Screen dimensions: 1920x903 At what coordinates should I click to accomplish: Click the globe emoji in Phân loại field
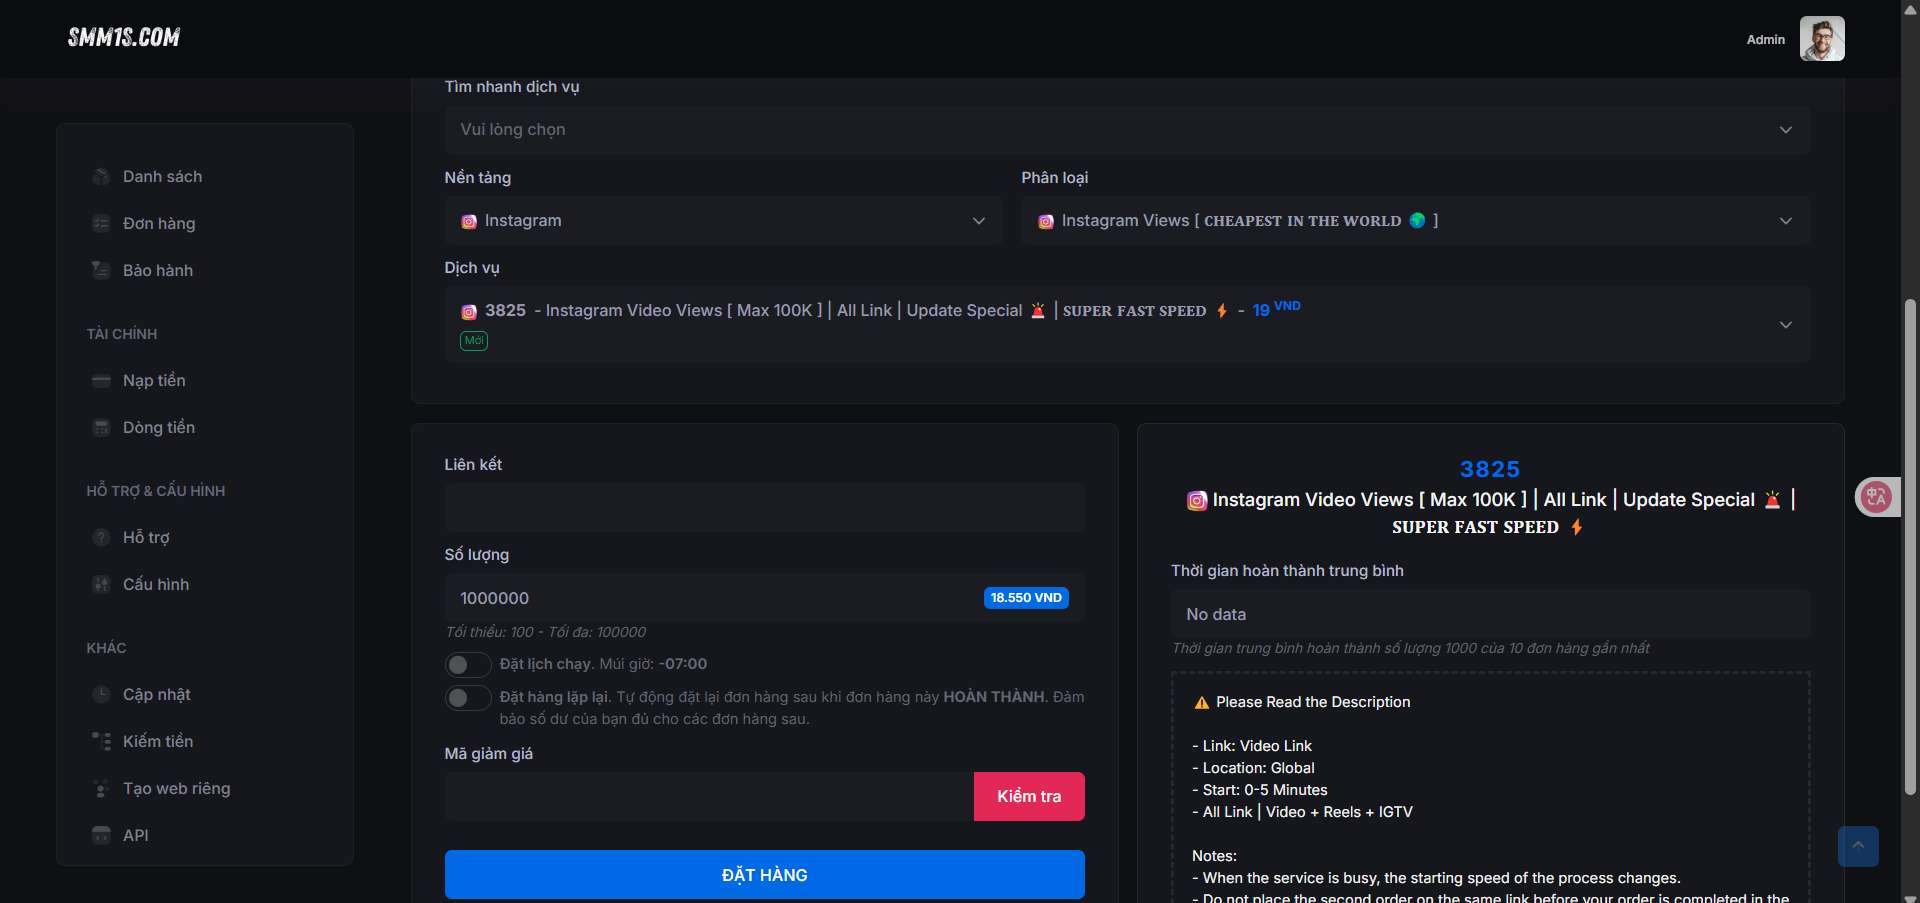[1417, 221]
